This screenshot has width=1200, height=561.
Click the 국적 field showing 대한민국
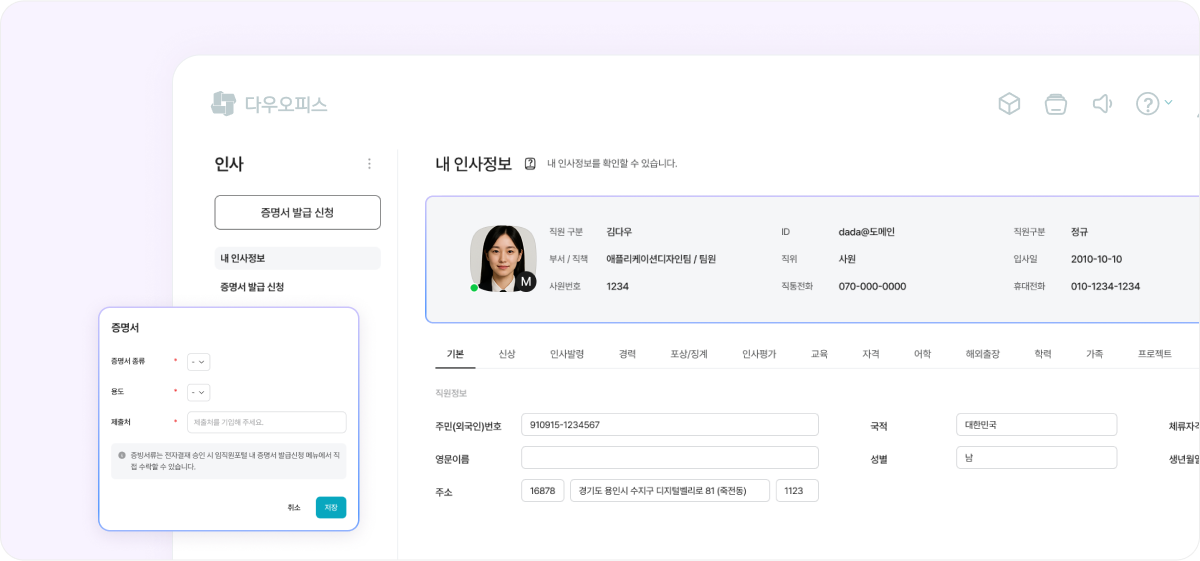(1036, 425)
